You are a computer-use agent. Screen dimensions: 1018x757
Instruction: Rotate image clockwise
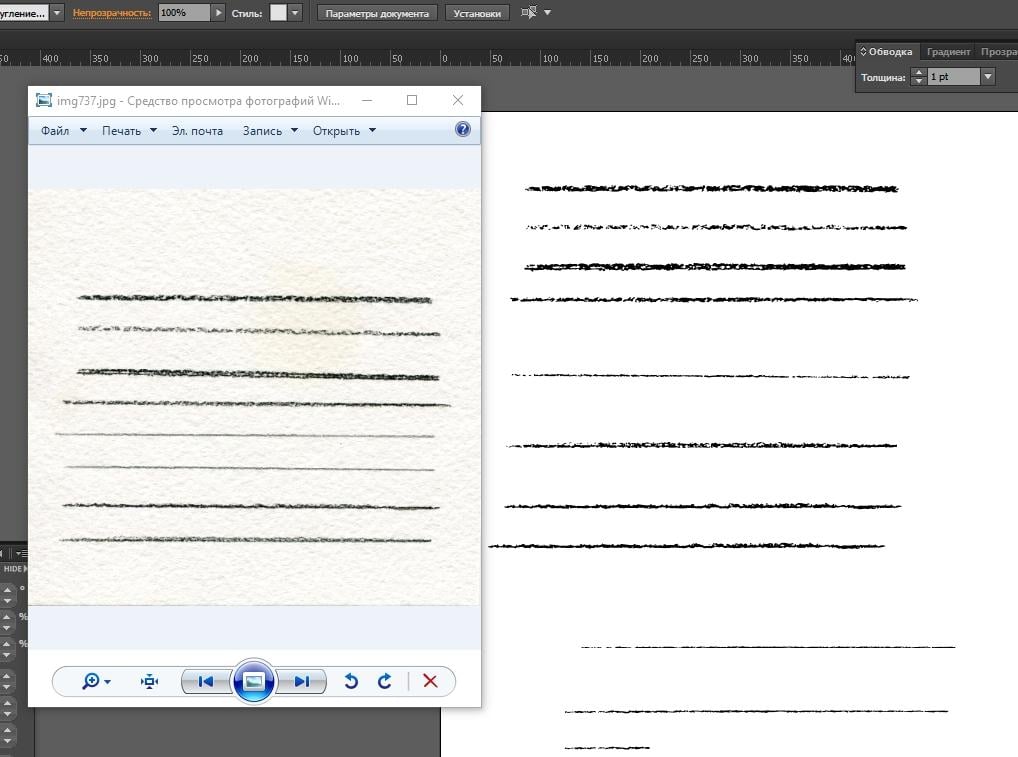(384, 681)
